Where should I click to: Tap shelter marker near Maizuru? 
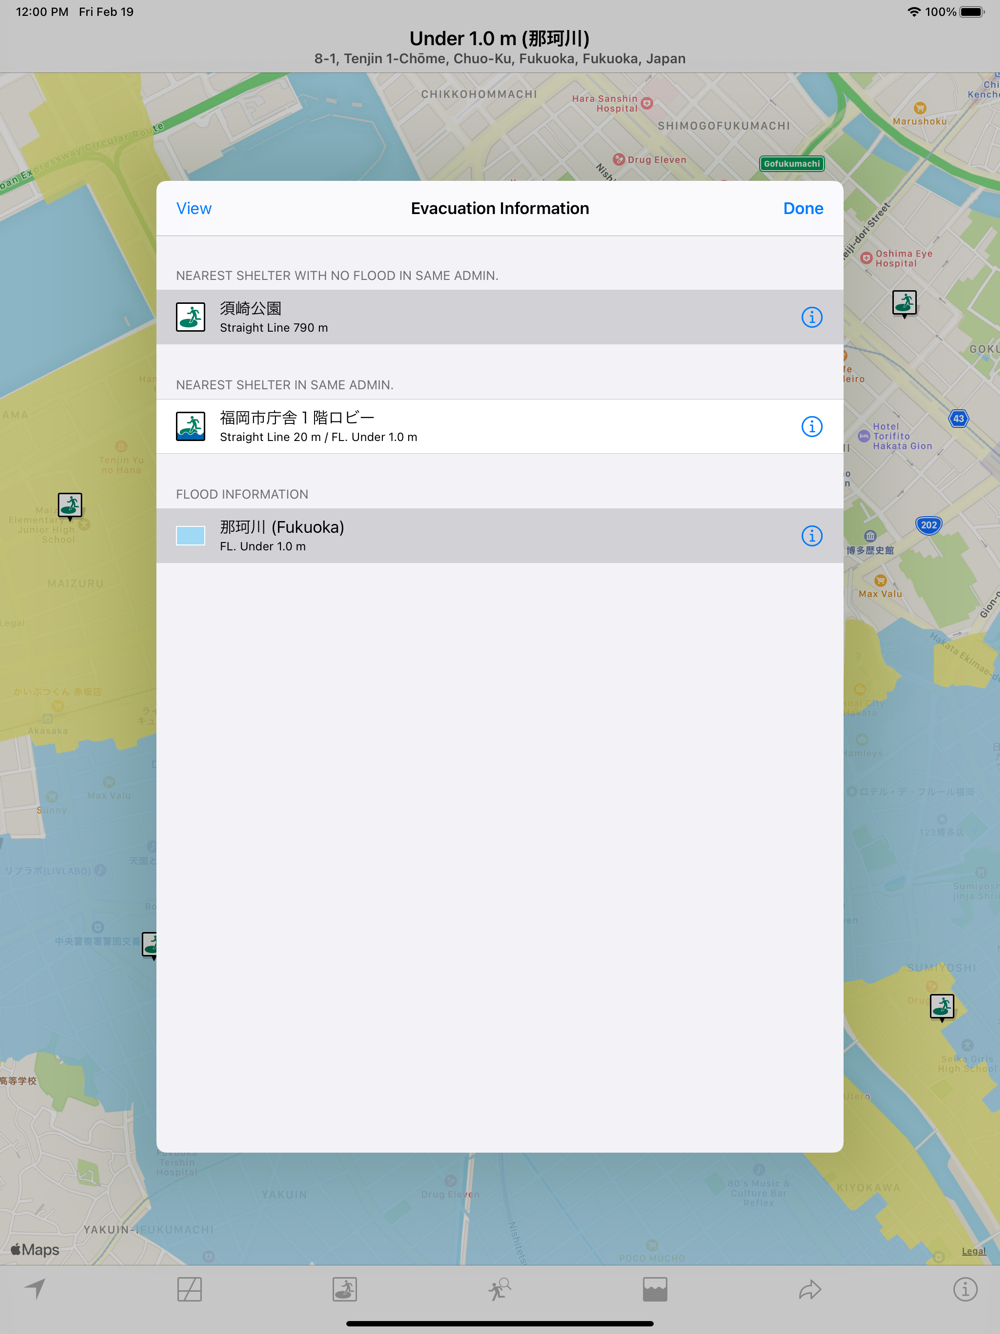(x=70, y=506)
